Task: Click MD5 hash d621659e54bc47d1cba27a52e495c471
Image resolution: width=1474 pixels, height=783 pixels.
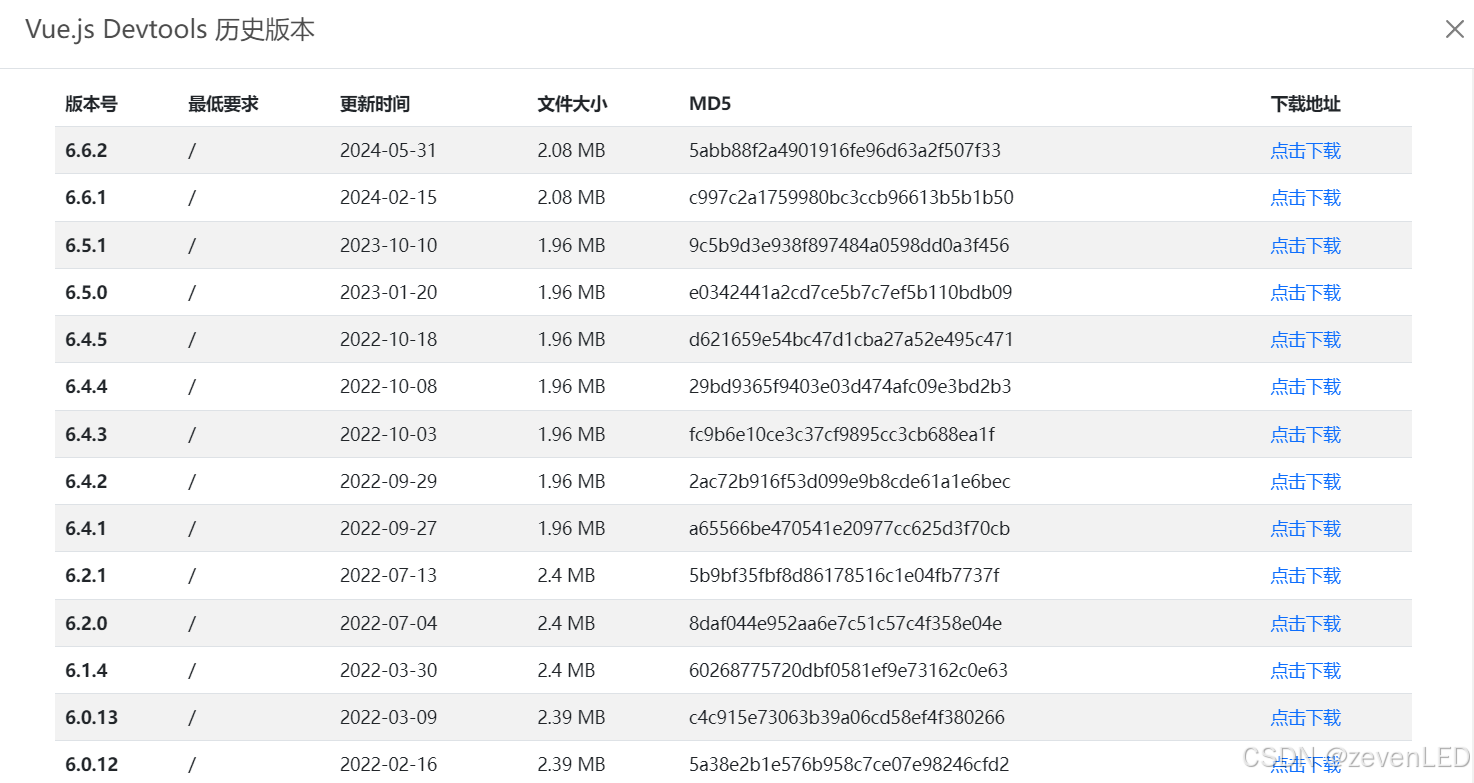Action: (x=851, y=340)
